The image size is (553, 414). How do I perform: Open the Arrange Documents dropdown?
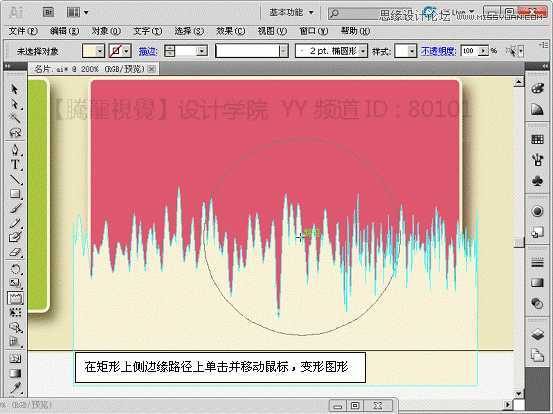coord(78,13)
